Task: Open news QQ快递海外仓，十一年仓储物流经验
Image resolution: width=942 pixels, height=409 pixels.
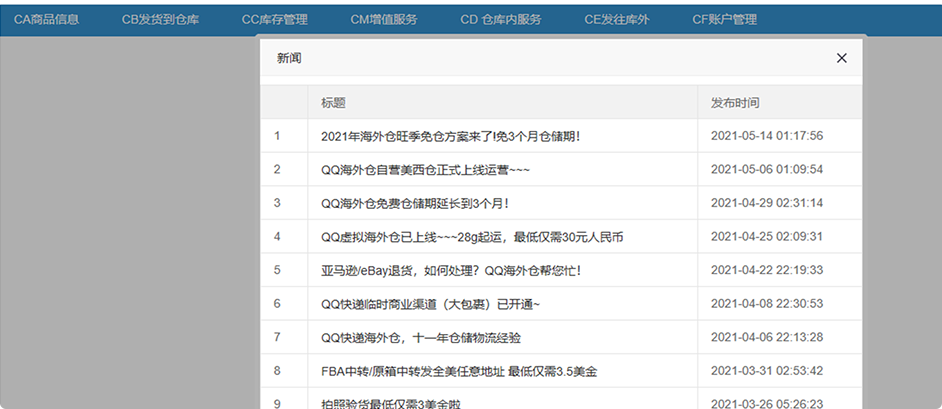Action: tap(421, 338)
